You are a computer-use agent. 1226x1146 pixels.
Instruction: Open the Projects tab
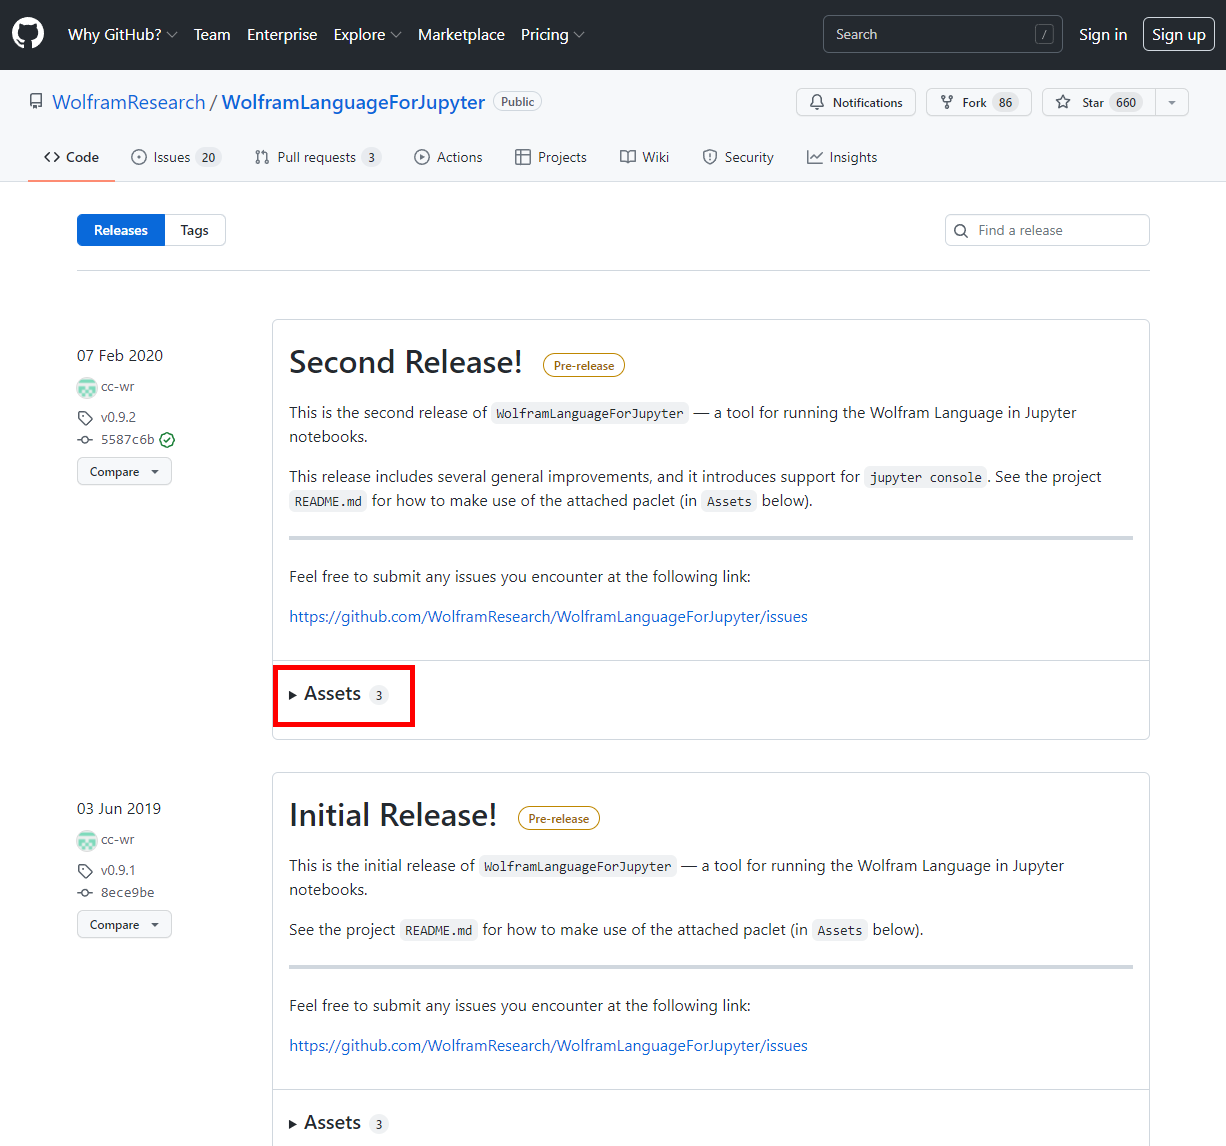tap(551, 157)
